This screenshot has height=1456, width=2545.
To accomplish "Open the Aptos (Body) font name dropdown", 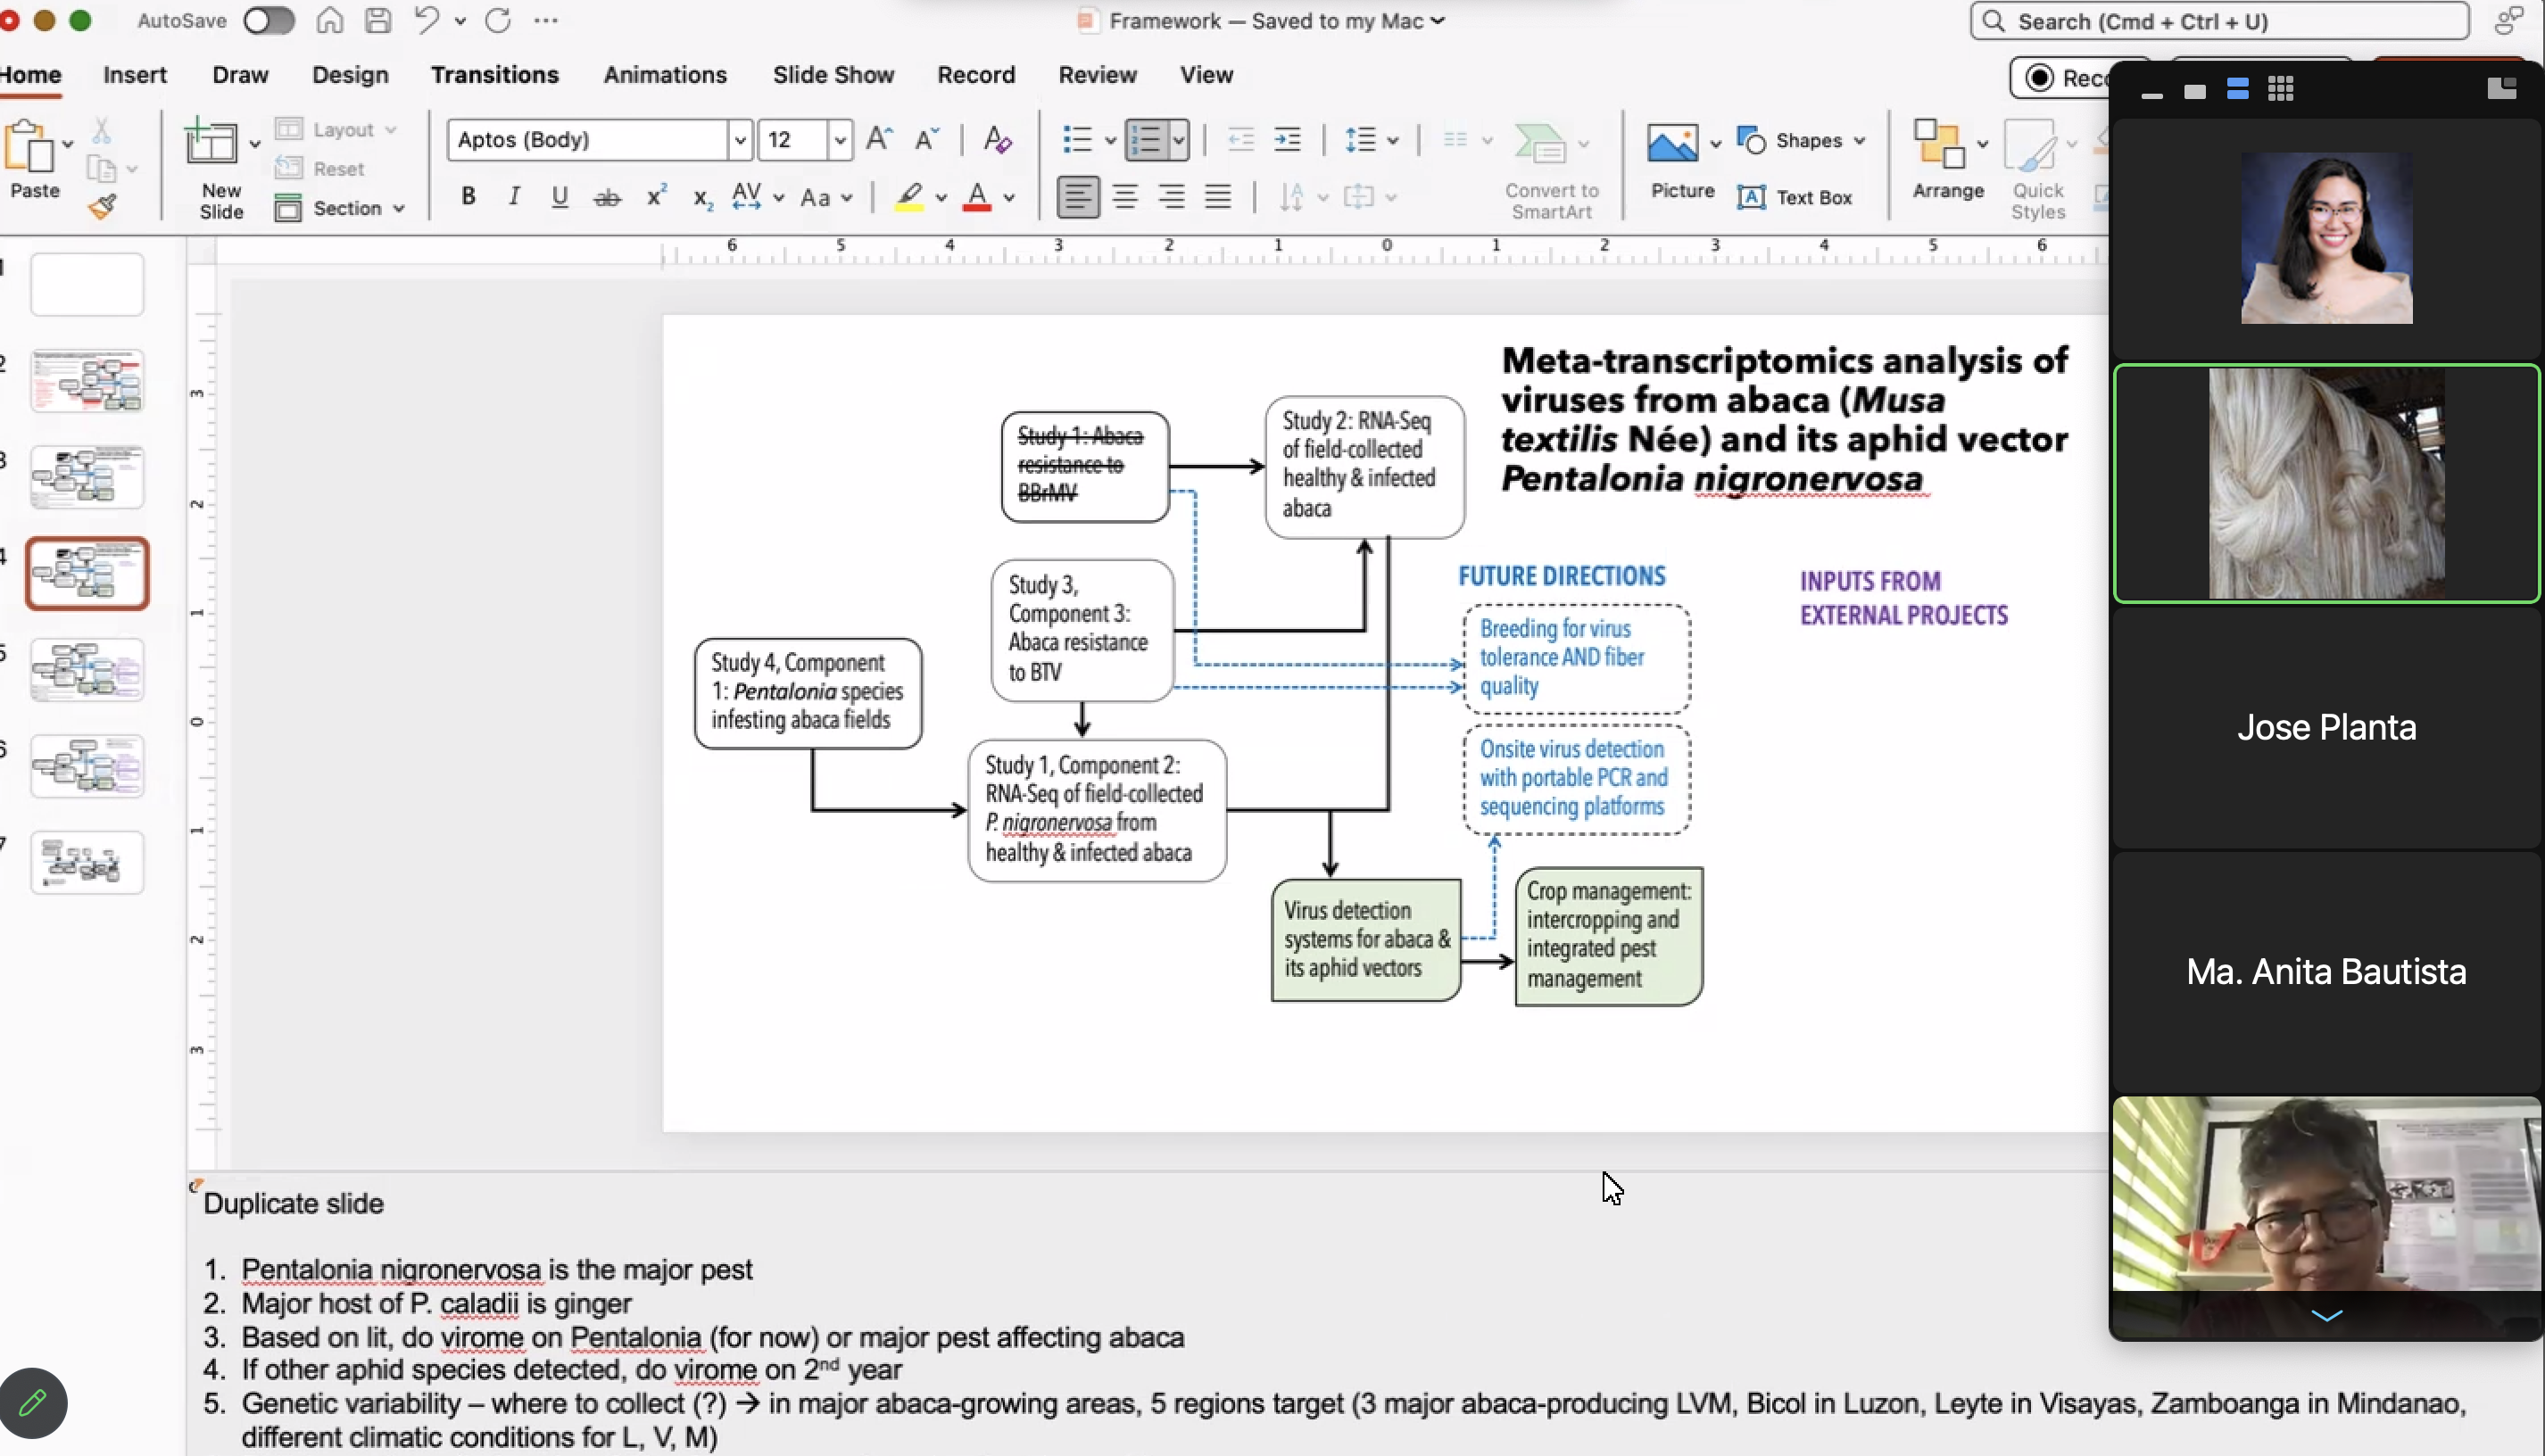I will 739,140.
